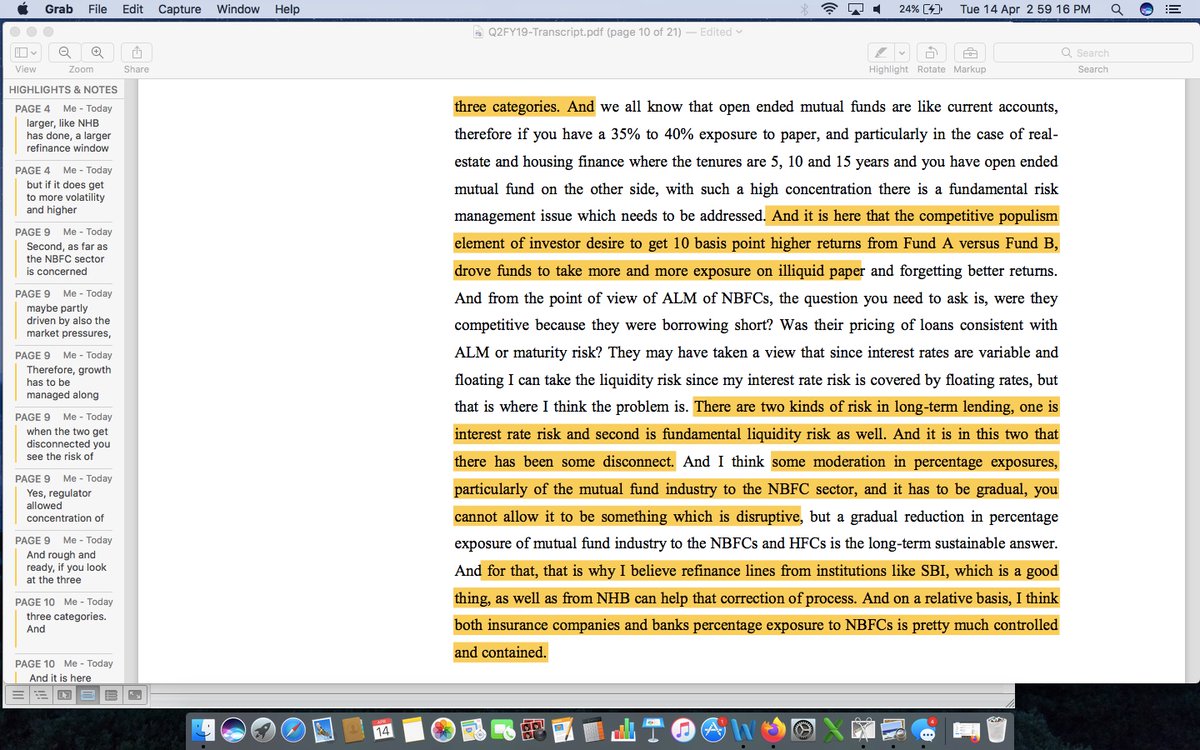Open the Apple menu
Viewport: 1200px width, 750px height.
pyautogui.click(x=22, y=9)
